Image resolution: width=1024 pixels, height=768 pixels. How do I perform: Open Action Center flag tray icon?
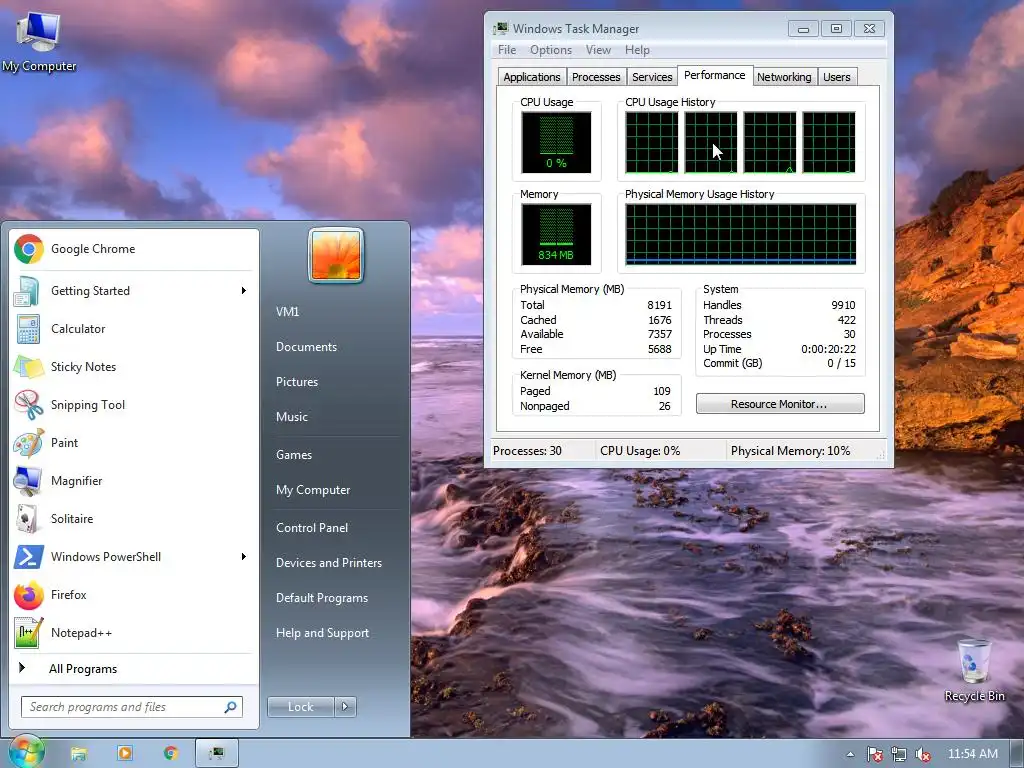tap(874, 754)
